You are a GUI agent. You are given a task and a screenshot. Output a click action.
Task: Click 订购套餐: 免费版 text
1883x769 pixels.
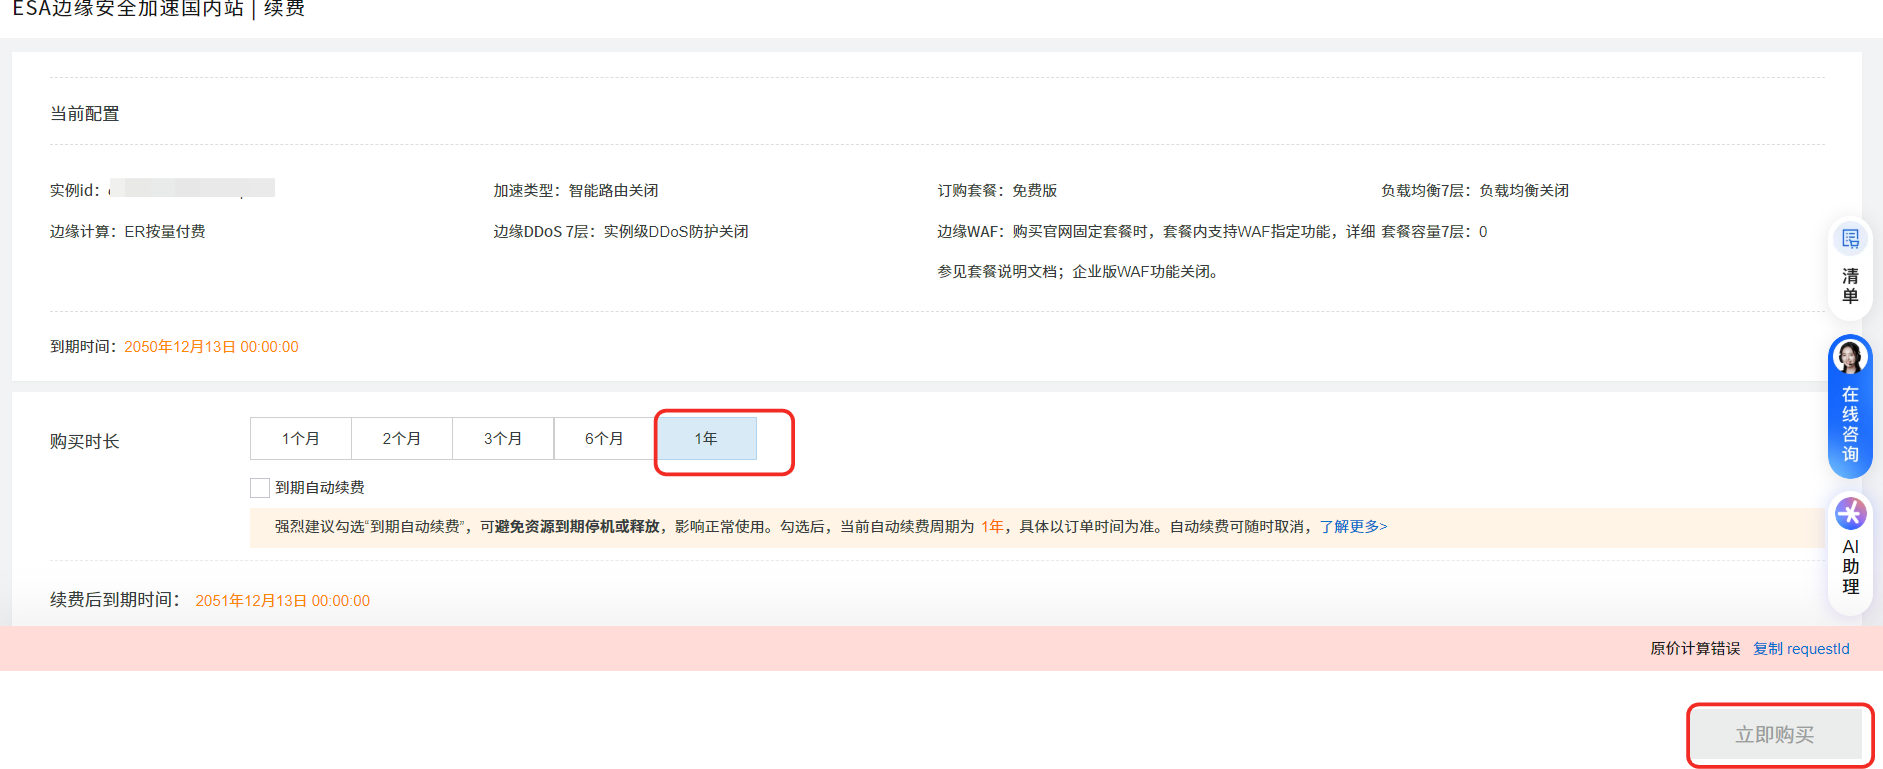pyautogui.click(x=997, y=190)
